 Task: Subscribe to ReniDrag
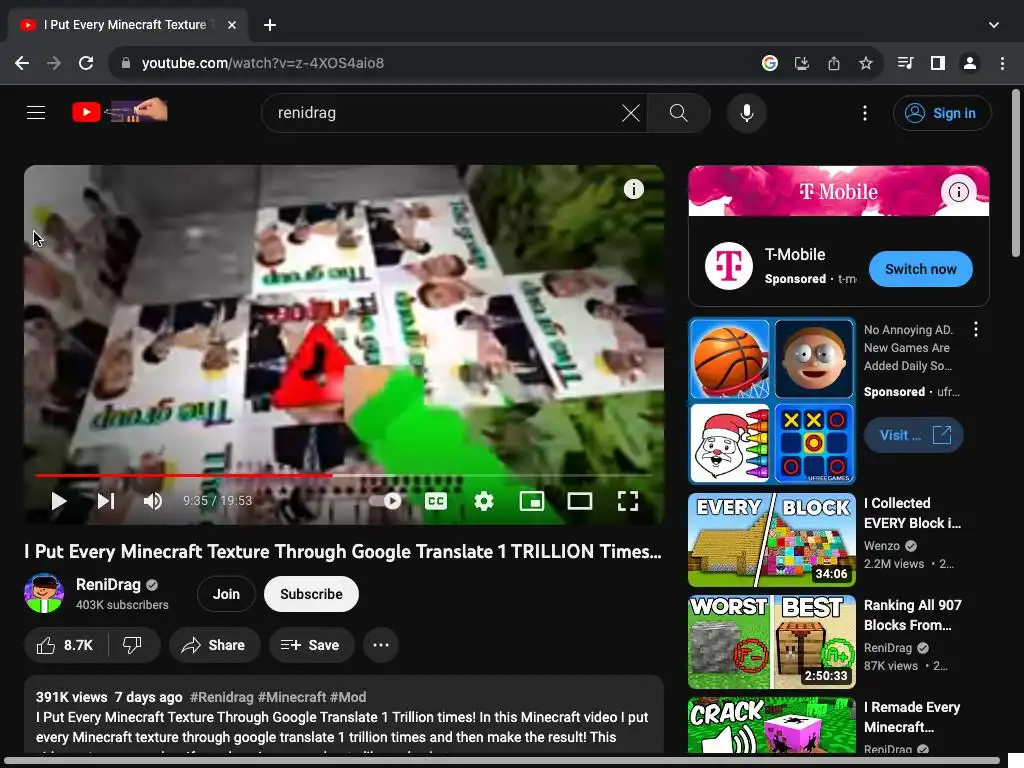coord(312,594)
